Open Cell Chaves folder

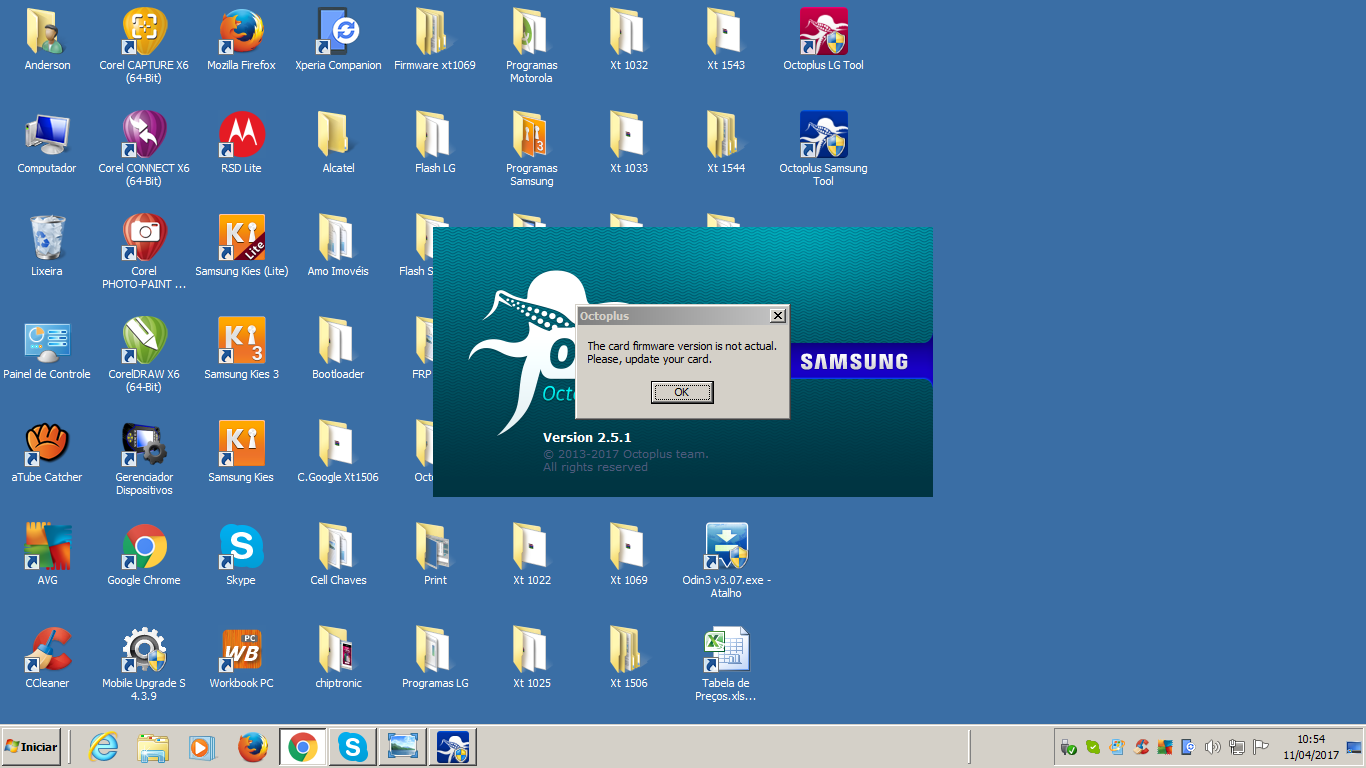pyautogui.click(x=338, y=555)
